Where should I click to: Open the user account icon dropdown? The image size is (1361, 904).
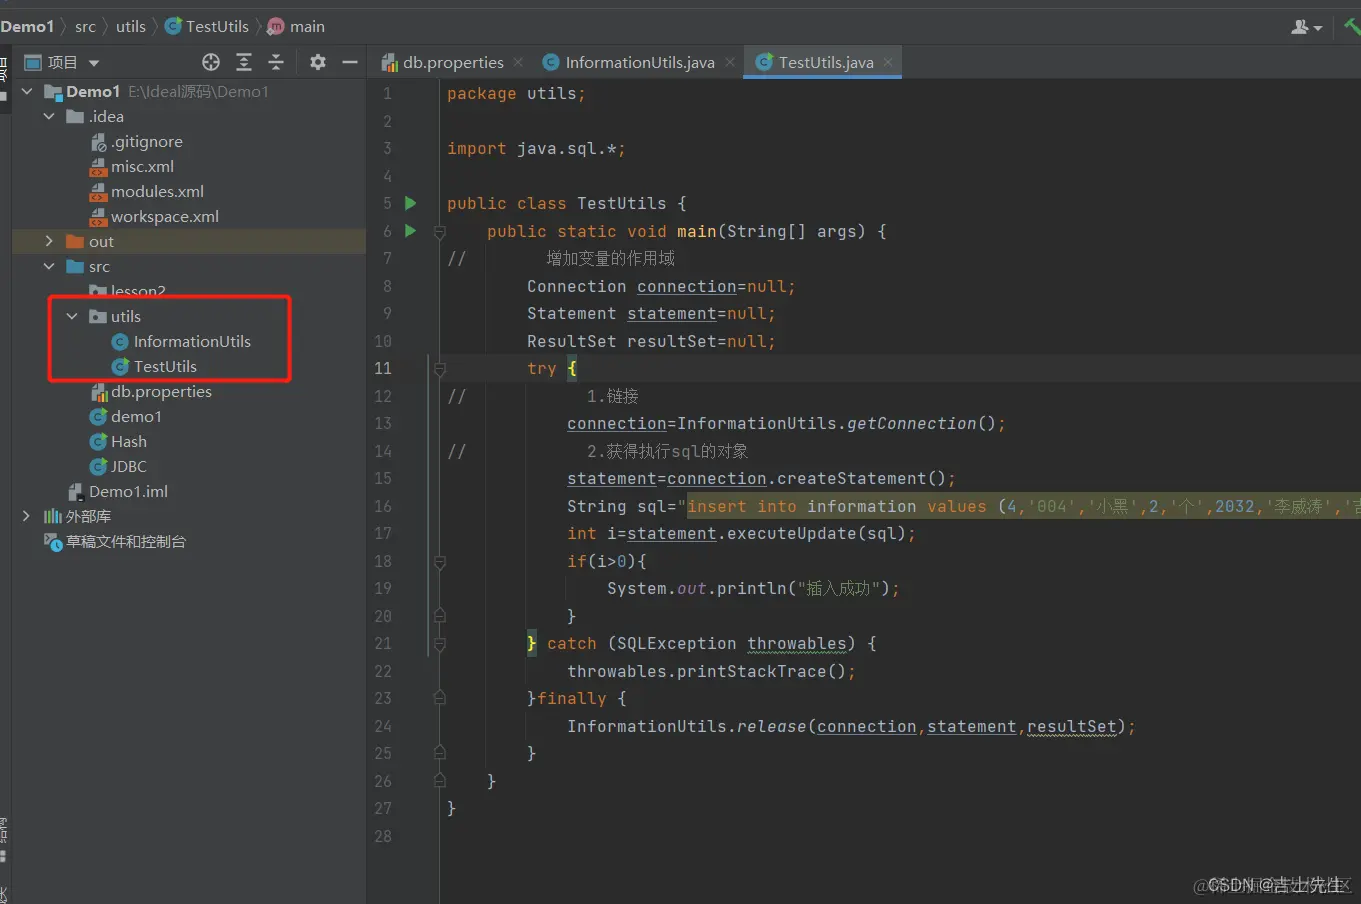click(1306, 27)
